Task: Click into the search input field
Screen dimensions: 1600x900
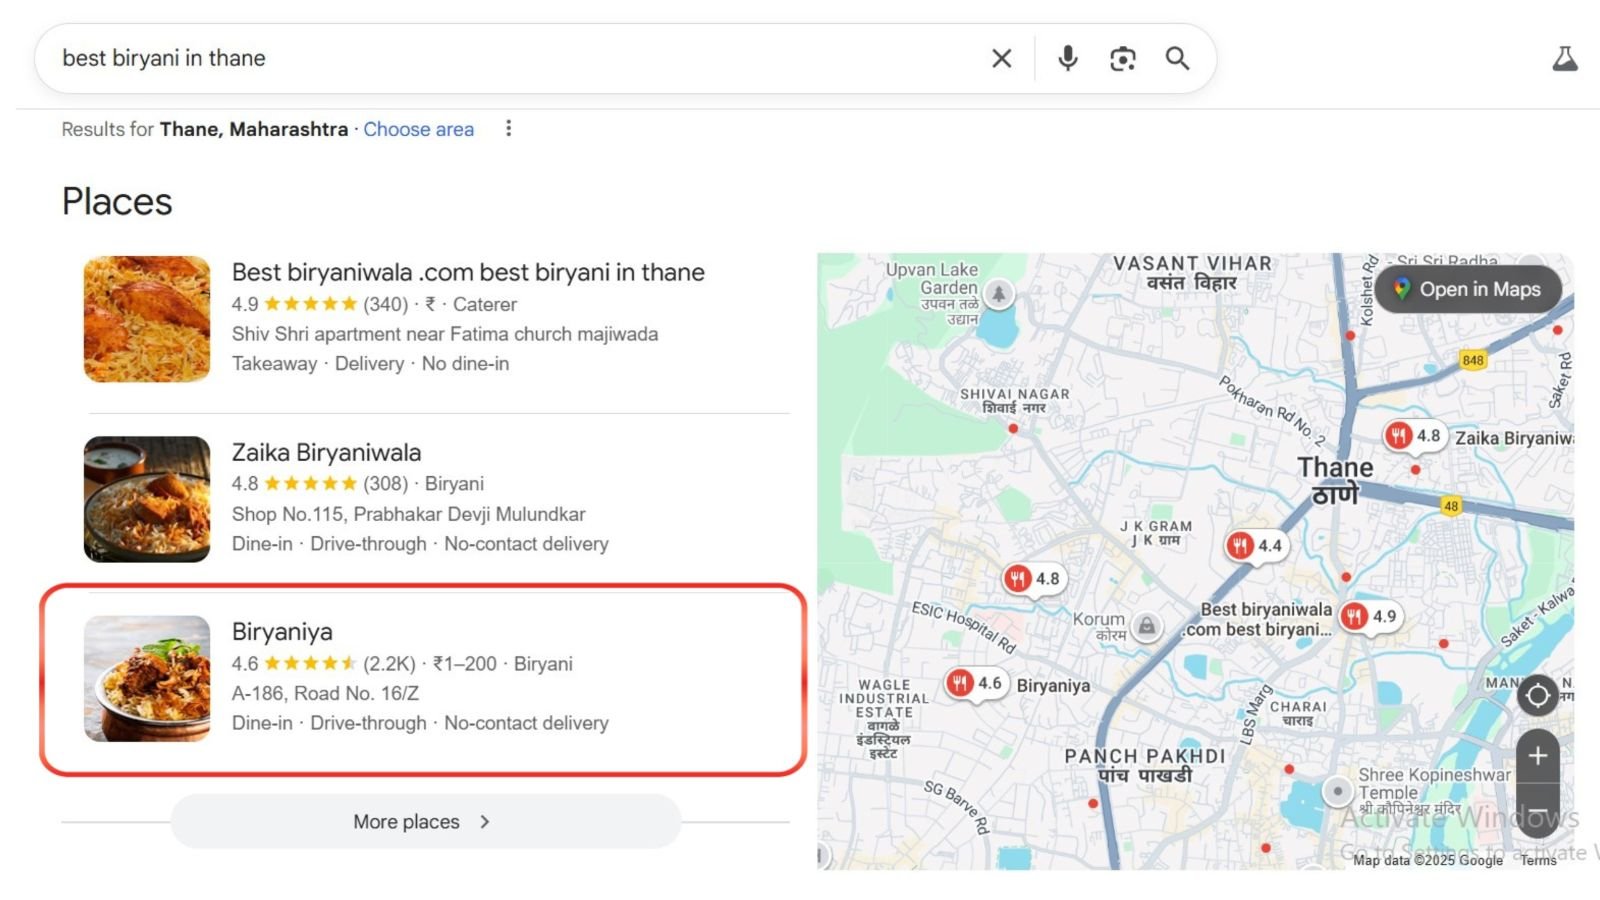Action: [500, 59]
